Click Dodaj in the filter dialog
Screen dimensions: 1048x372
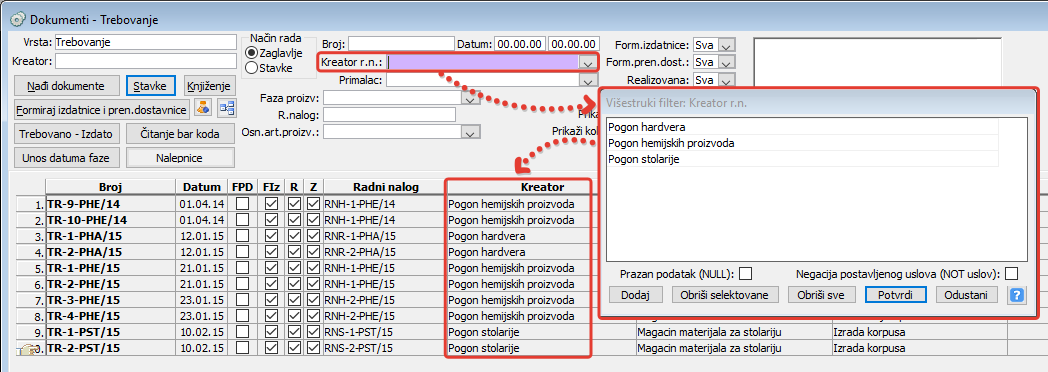636,295
